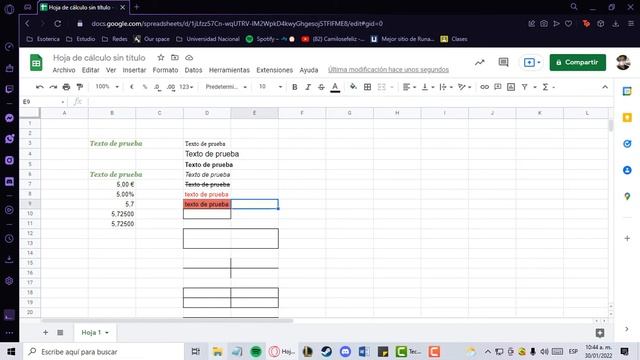The height and width of the screenshot is (360, 640).
Task: Increase decimal places
Action: pyautogui.click(x=171, y=87)
